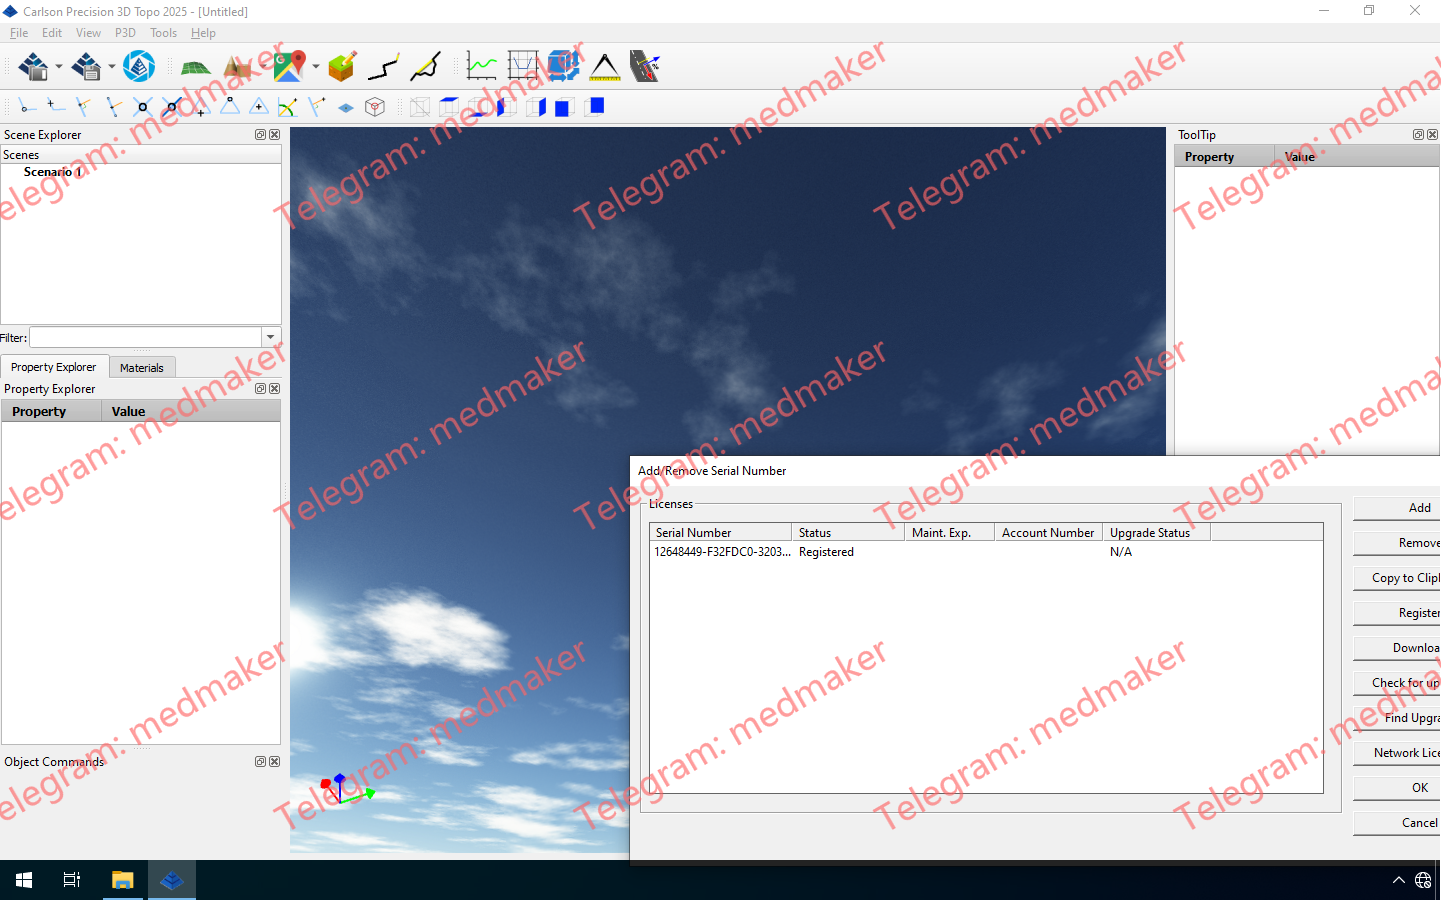The image size is (1441, 901).
Task: Select Scenario 1 in Scenes list
Action: point(53,172)
